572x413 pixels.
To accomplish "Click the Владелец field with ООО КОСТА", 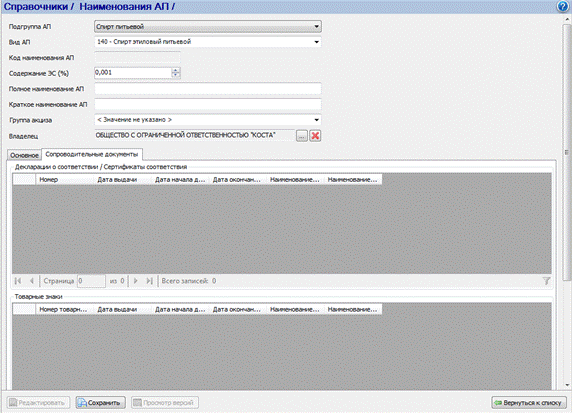I will click(x=195, y=135).
